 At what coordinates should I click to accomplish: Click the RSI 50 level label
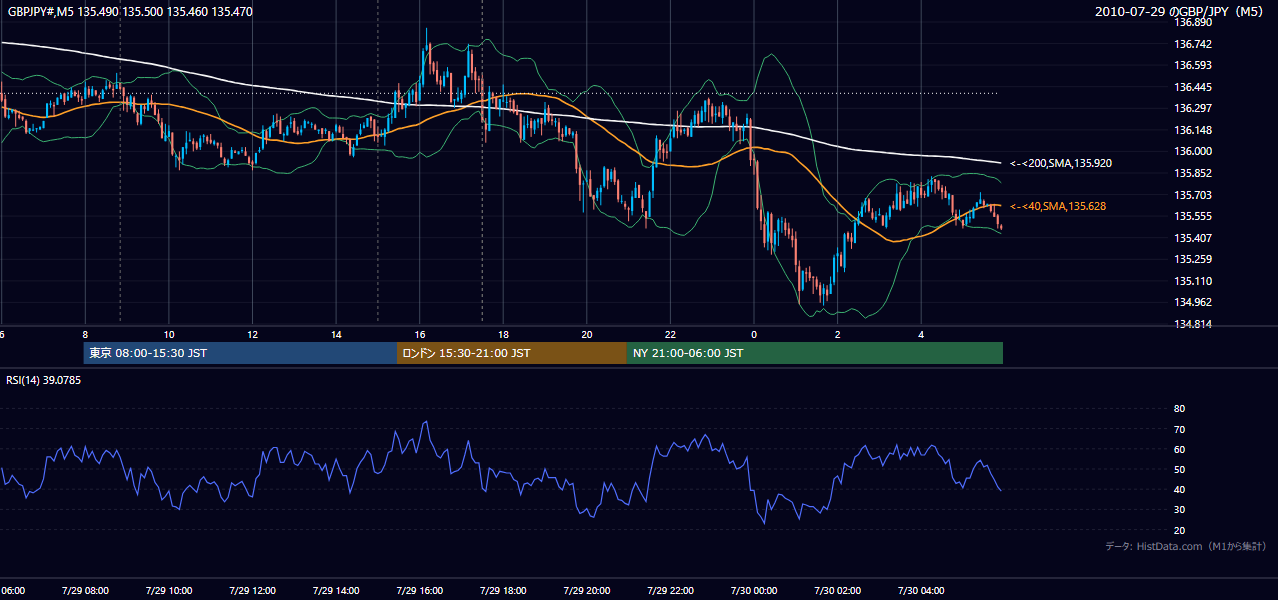(1180, 469)
